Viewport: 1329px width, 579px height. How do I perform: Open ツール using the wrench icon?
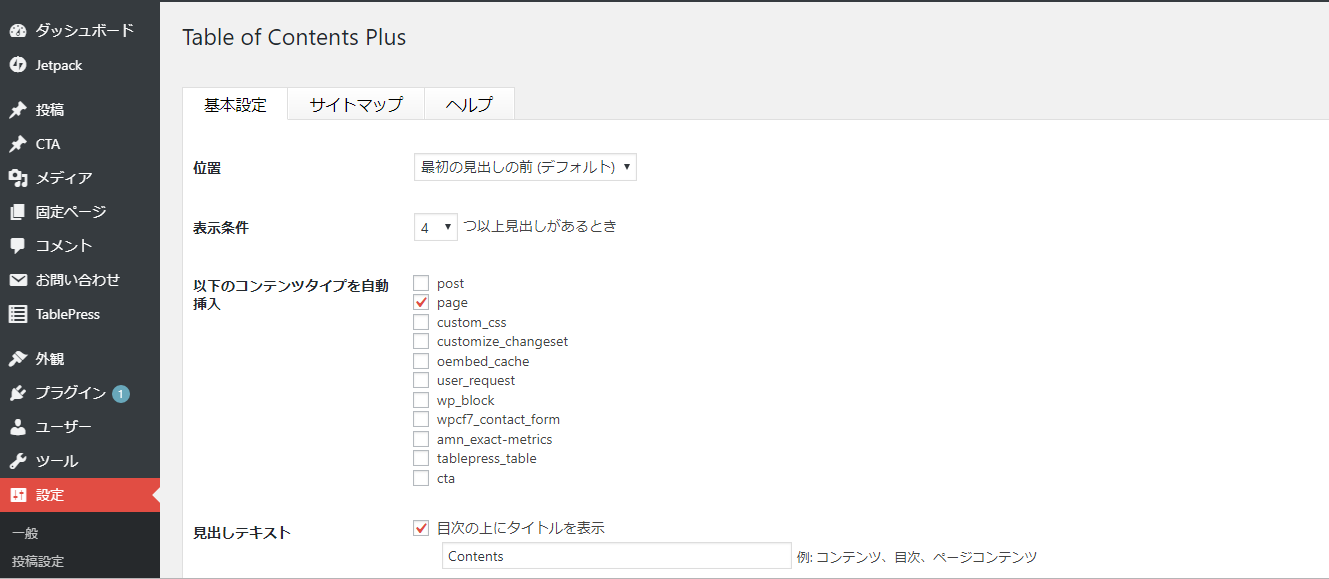(18, 461)
